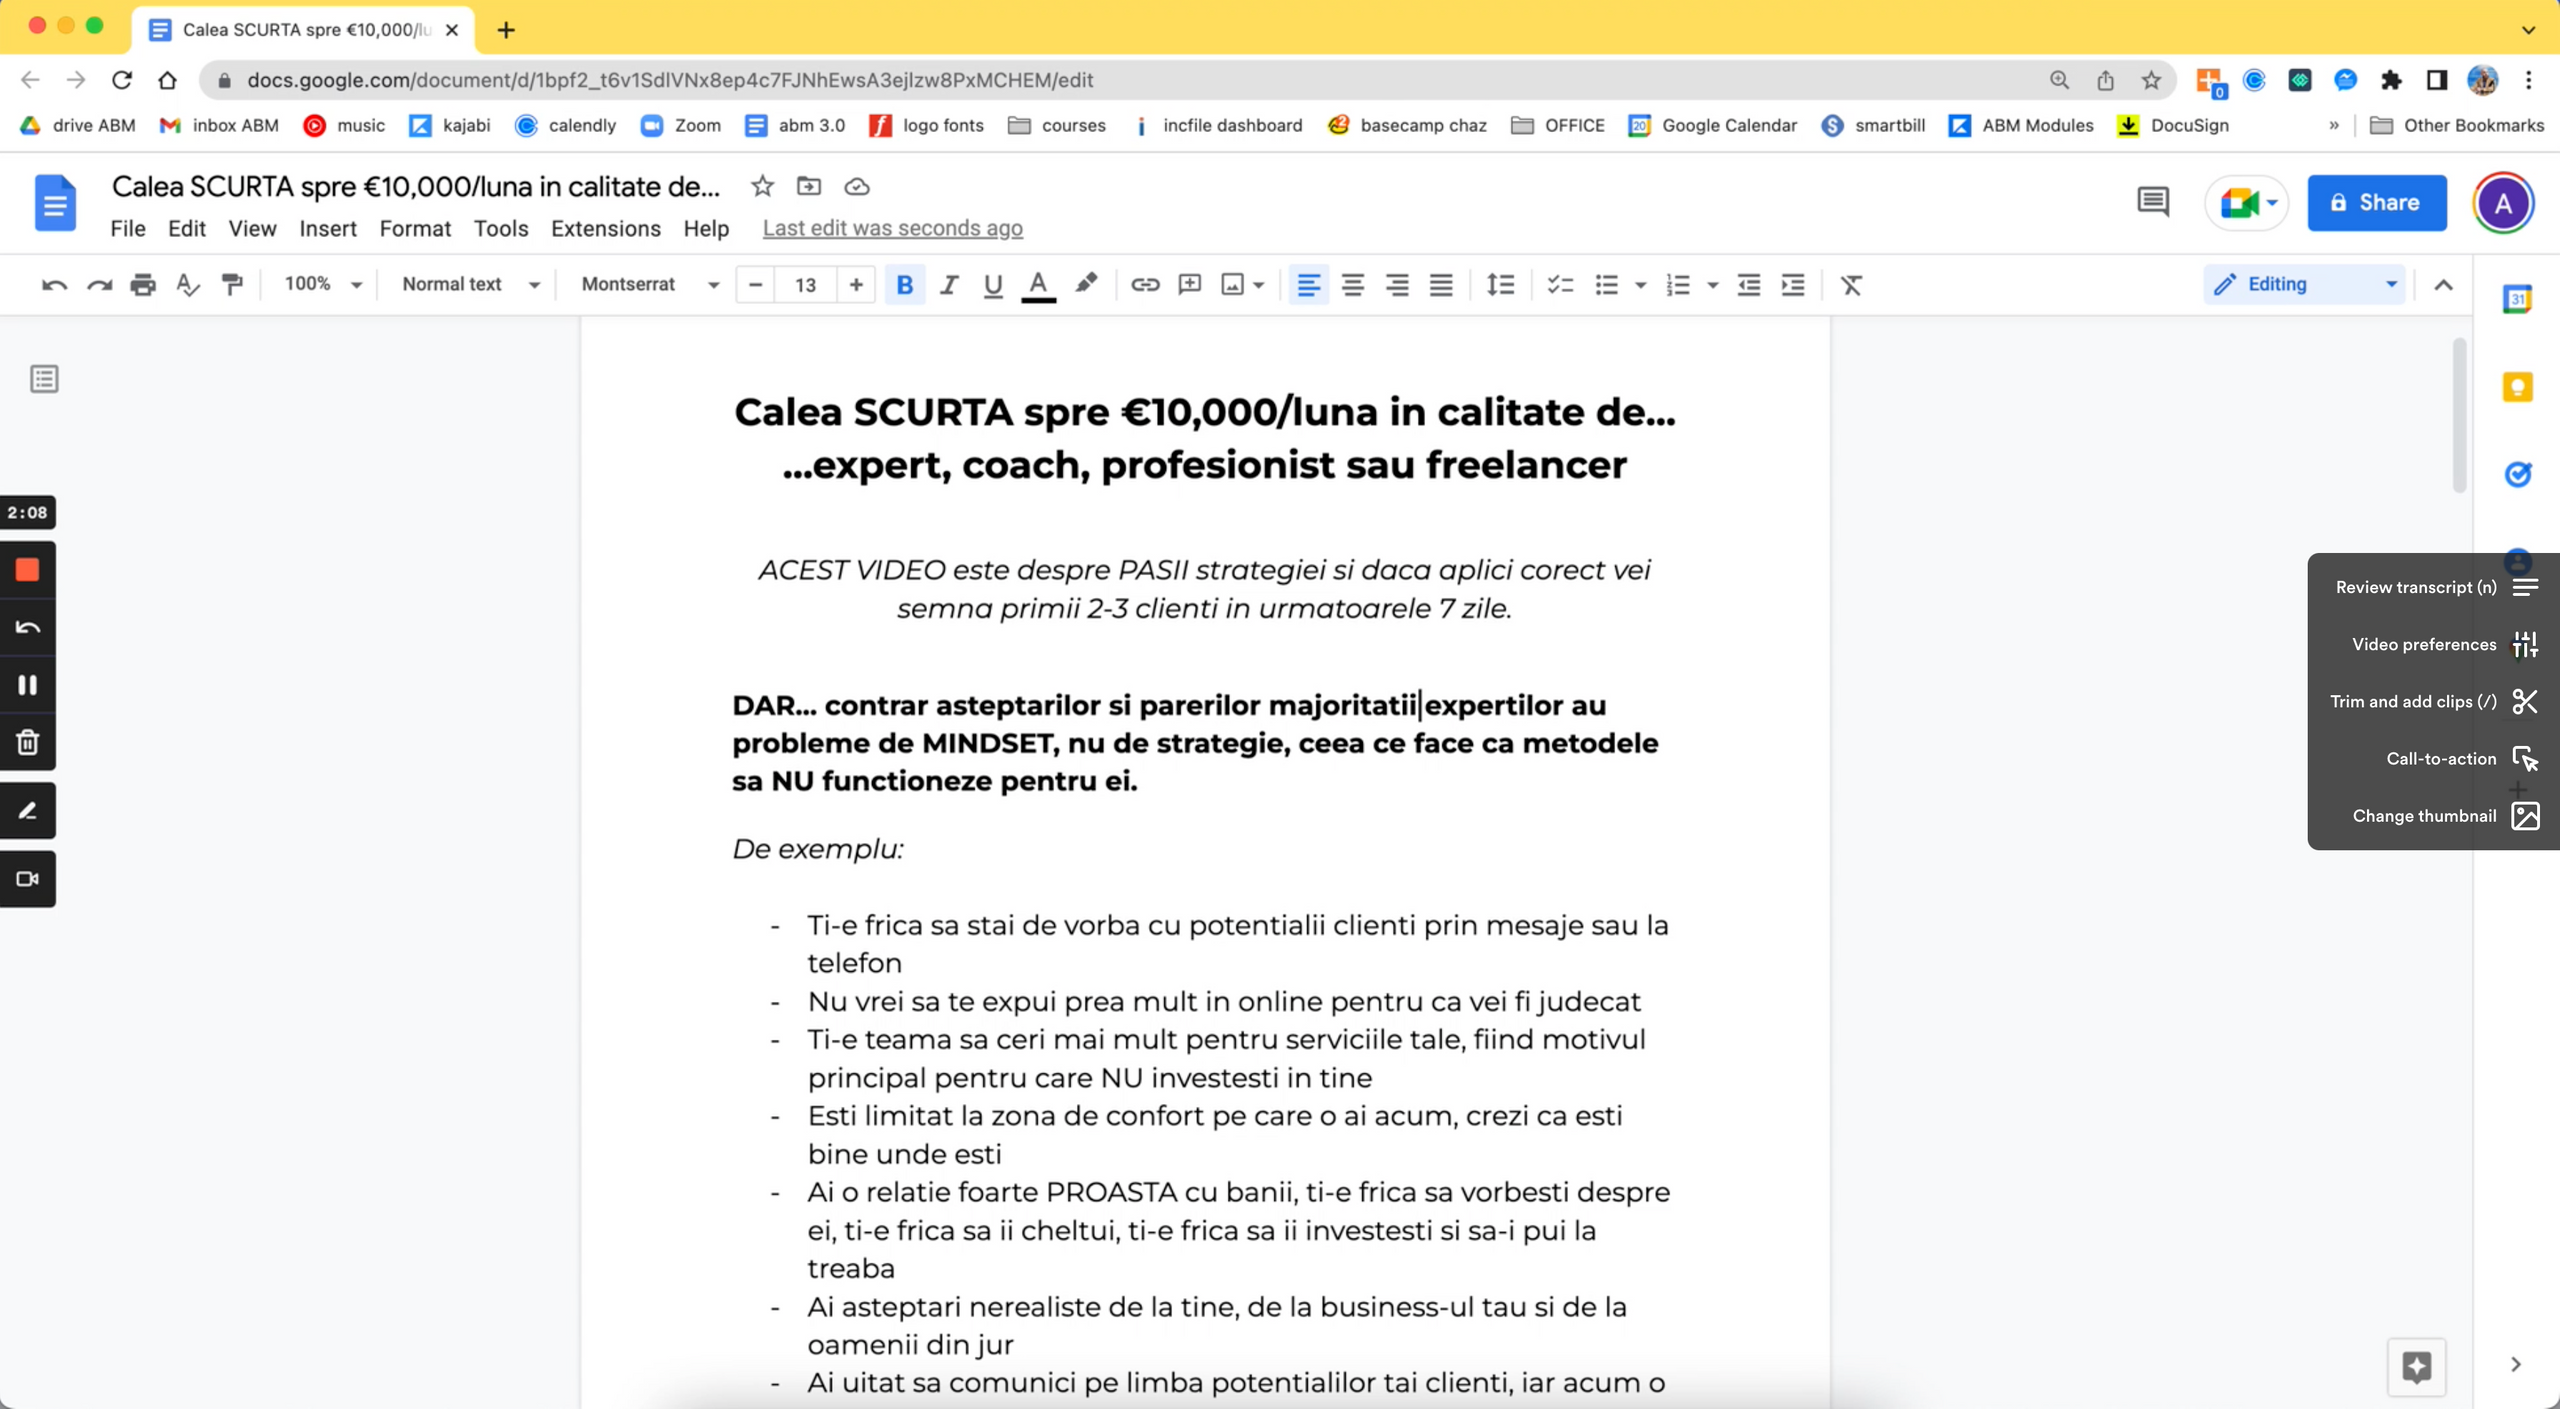2560x1409 pixels.
Task: Open the Extensions menu
Action: pos(605,229)
